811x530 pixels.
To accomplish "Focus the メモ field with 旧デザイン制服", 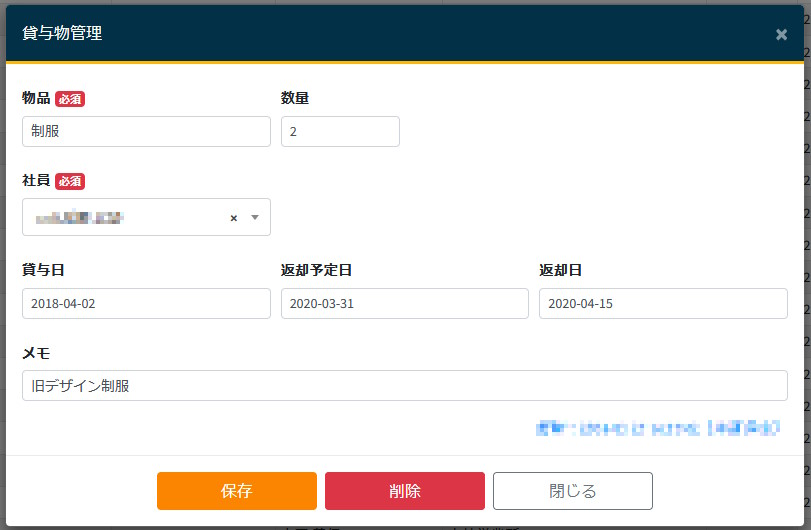I will tap(404, 385).
